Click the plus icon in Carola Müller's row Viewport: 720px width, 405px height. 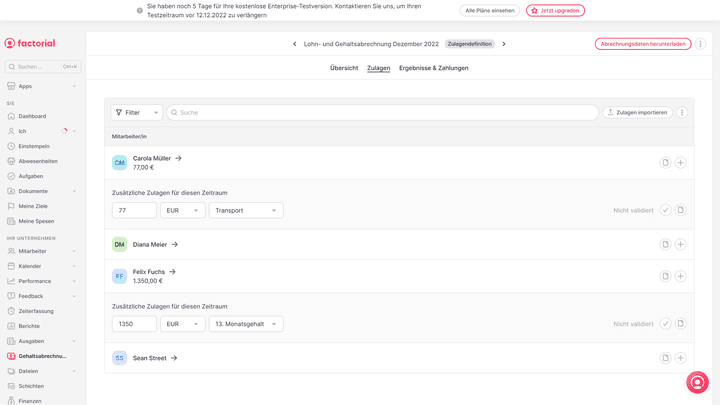[680, 162]
